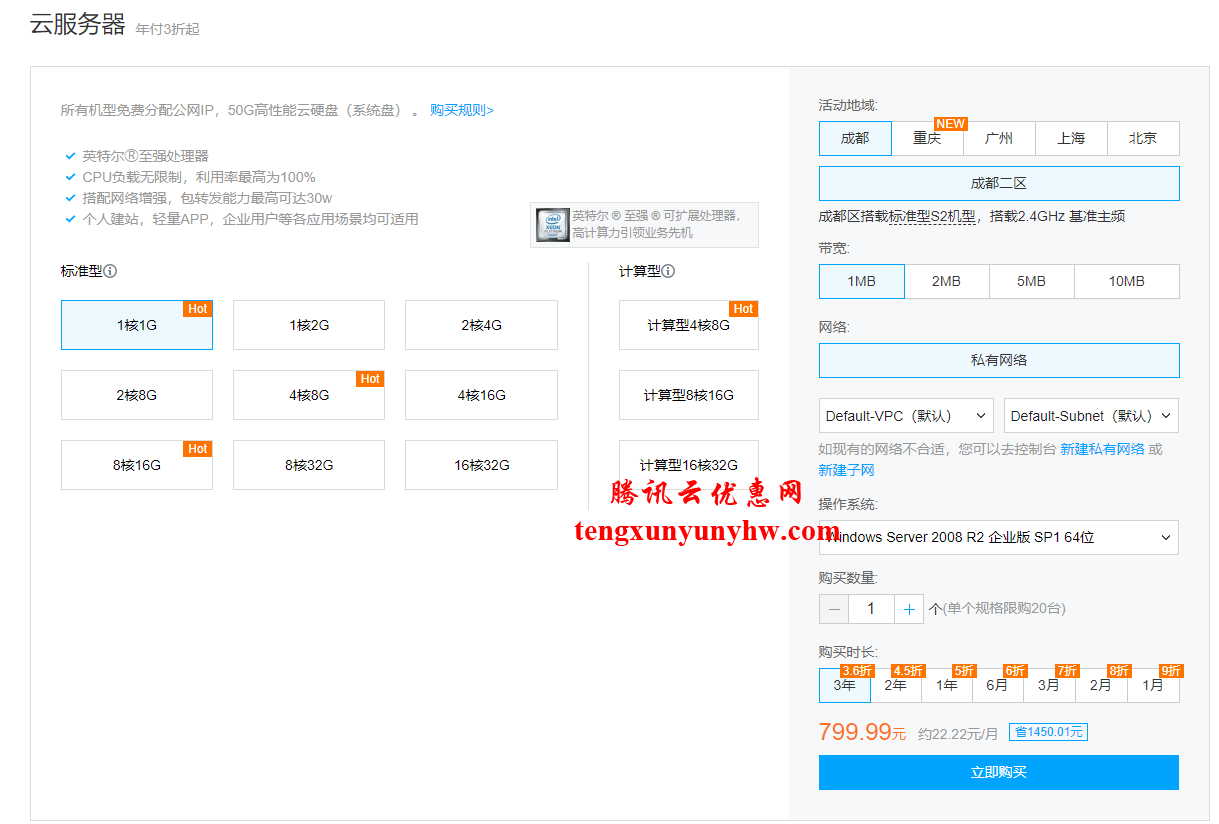Click the 搭配网络增强 feature line

click(x=207, y=198)
